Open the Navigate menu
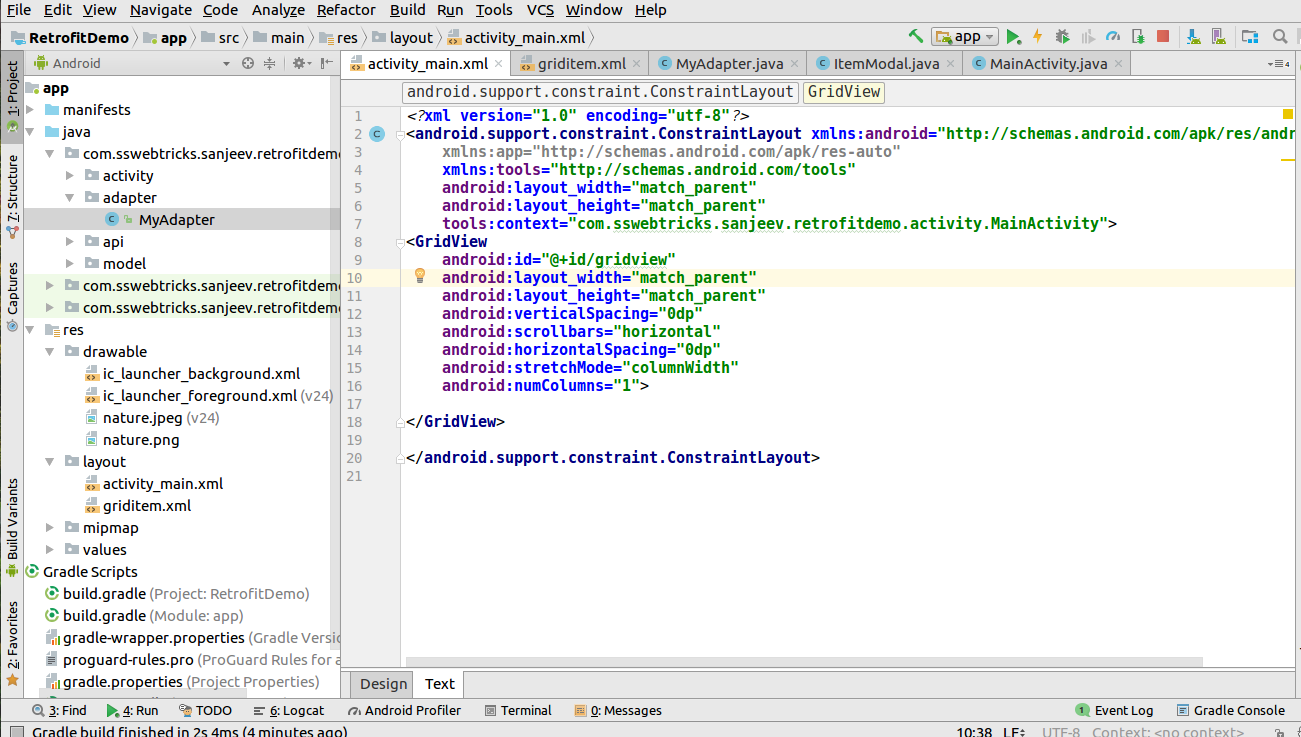Screen dimensions: 1301x737 (x=161, y=10)
